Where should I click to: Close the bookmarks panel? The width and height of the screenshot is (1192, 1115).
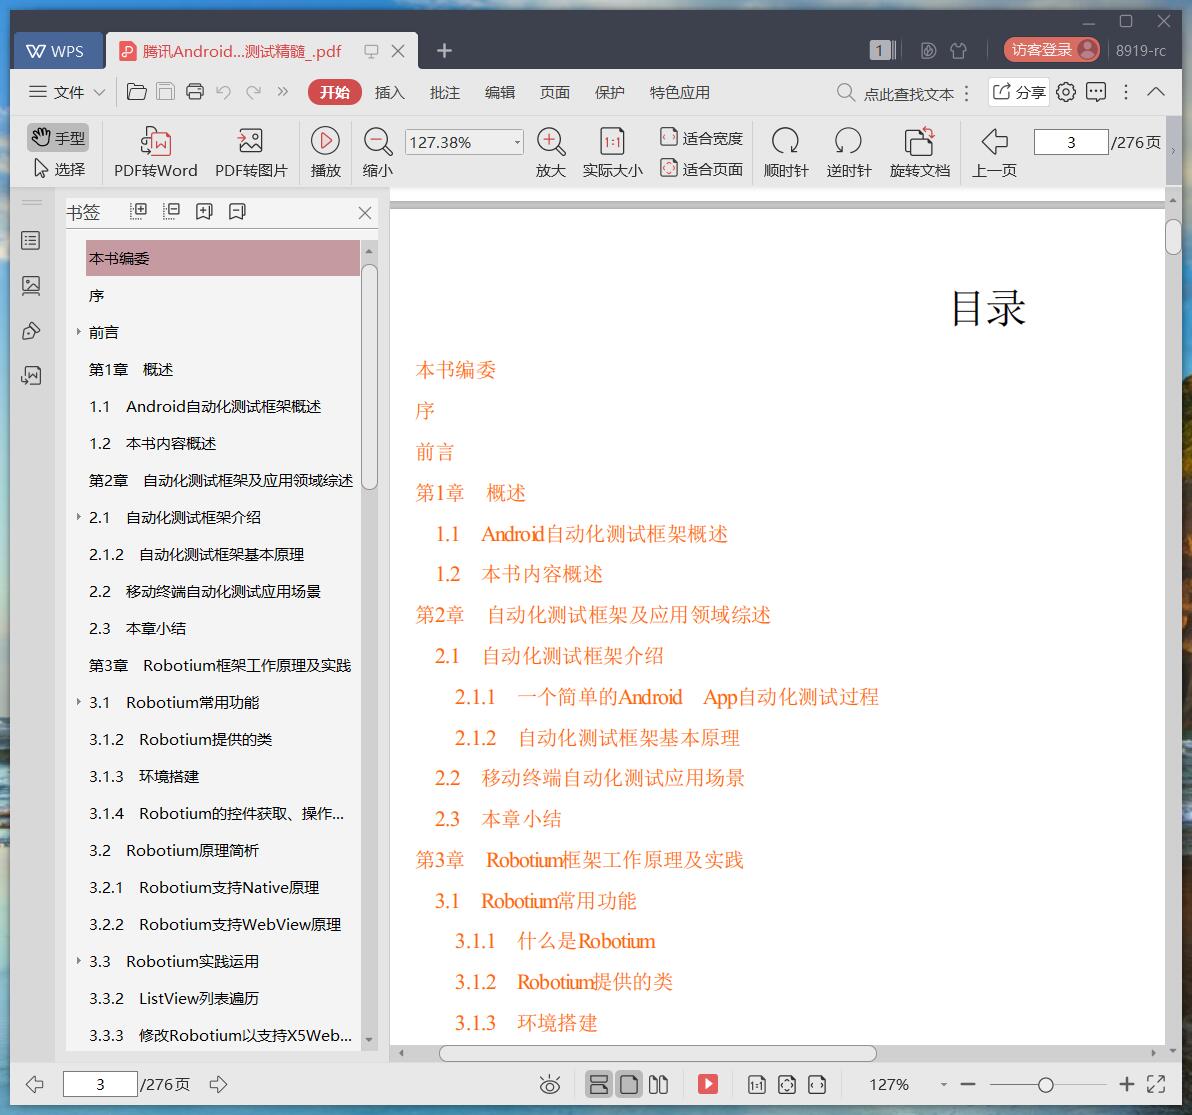[365, 213]
